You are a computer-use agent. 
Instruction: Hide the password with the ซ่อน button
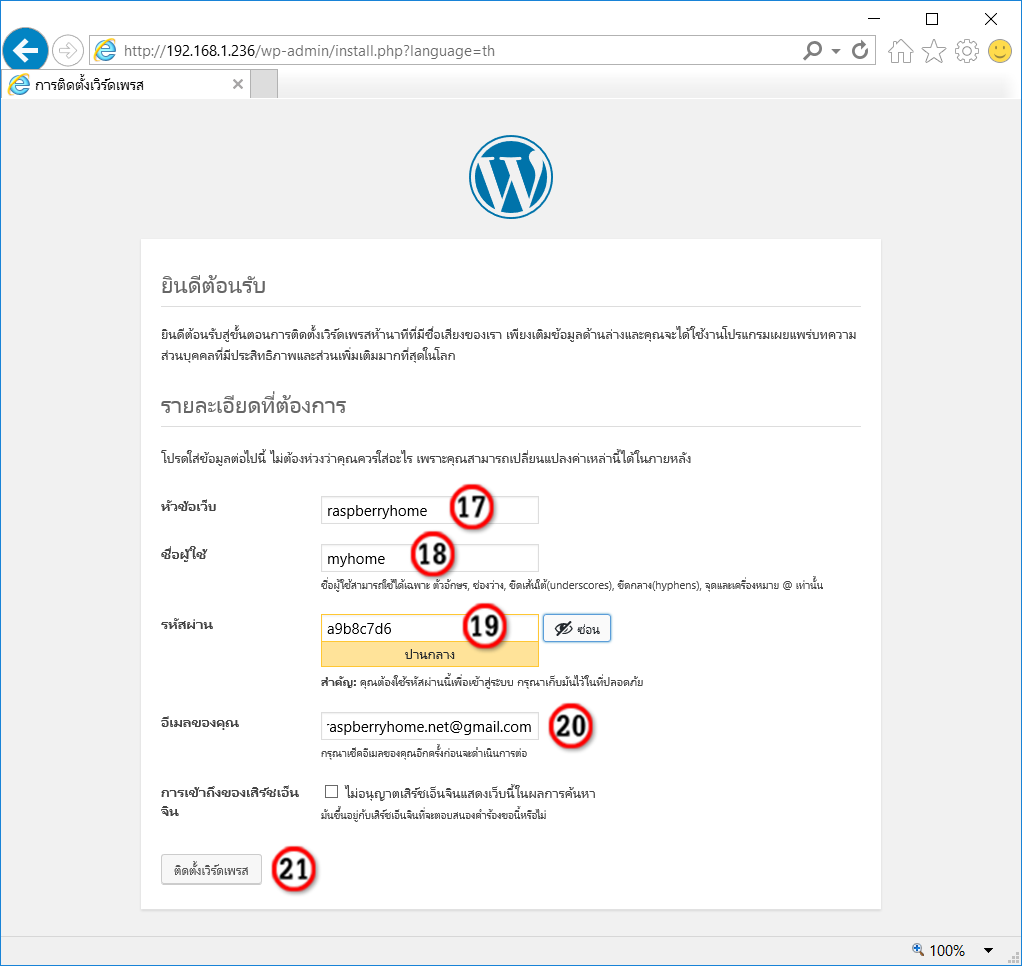pos(577,628)
